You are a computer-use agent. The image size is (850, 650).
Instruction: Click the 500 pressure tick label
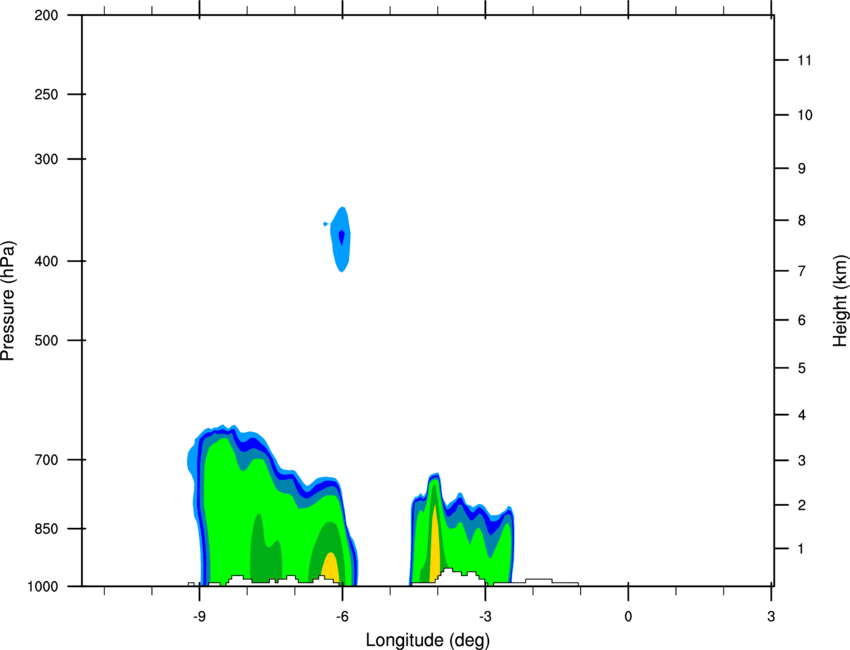pos(46,340)
